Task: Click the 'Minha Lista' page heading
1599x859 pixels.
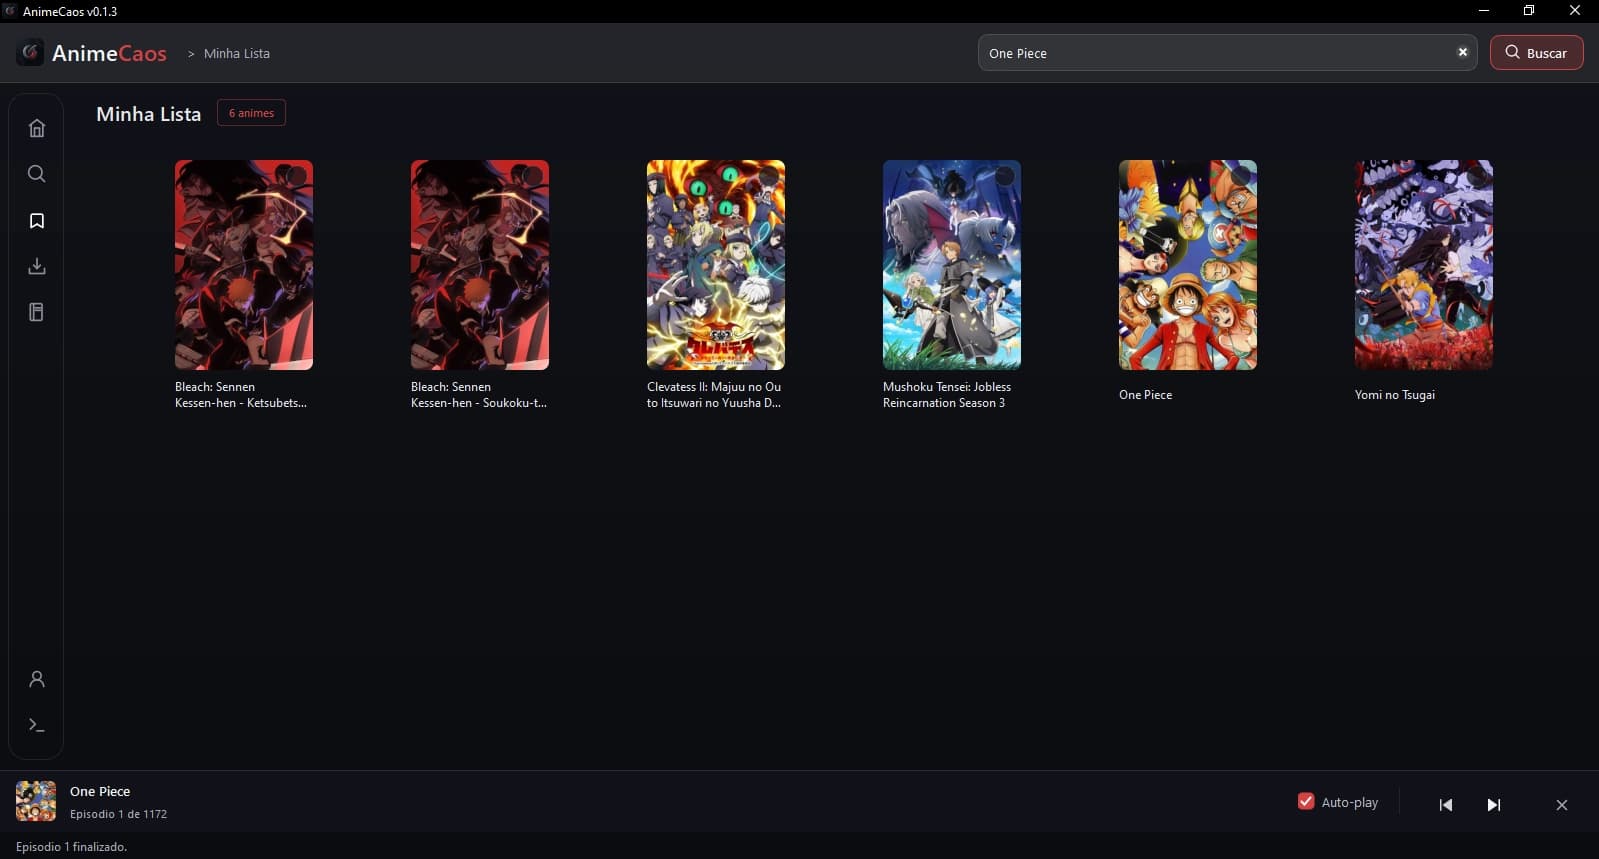Action: 148,114
